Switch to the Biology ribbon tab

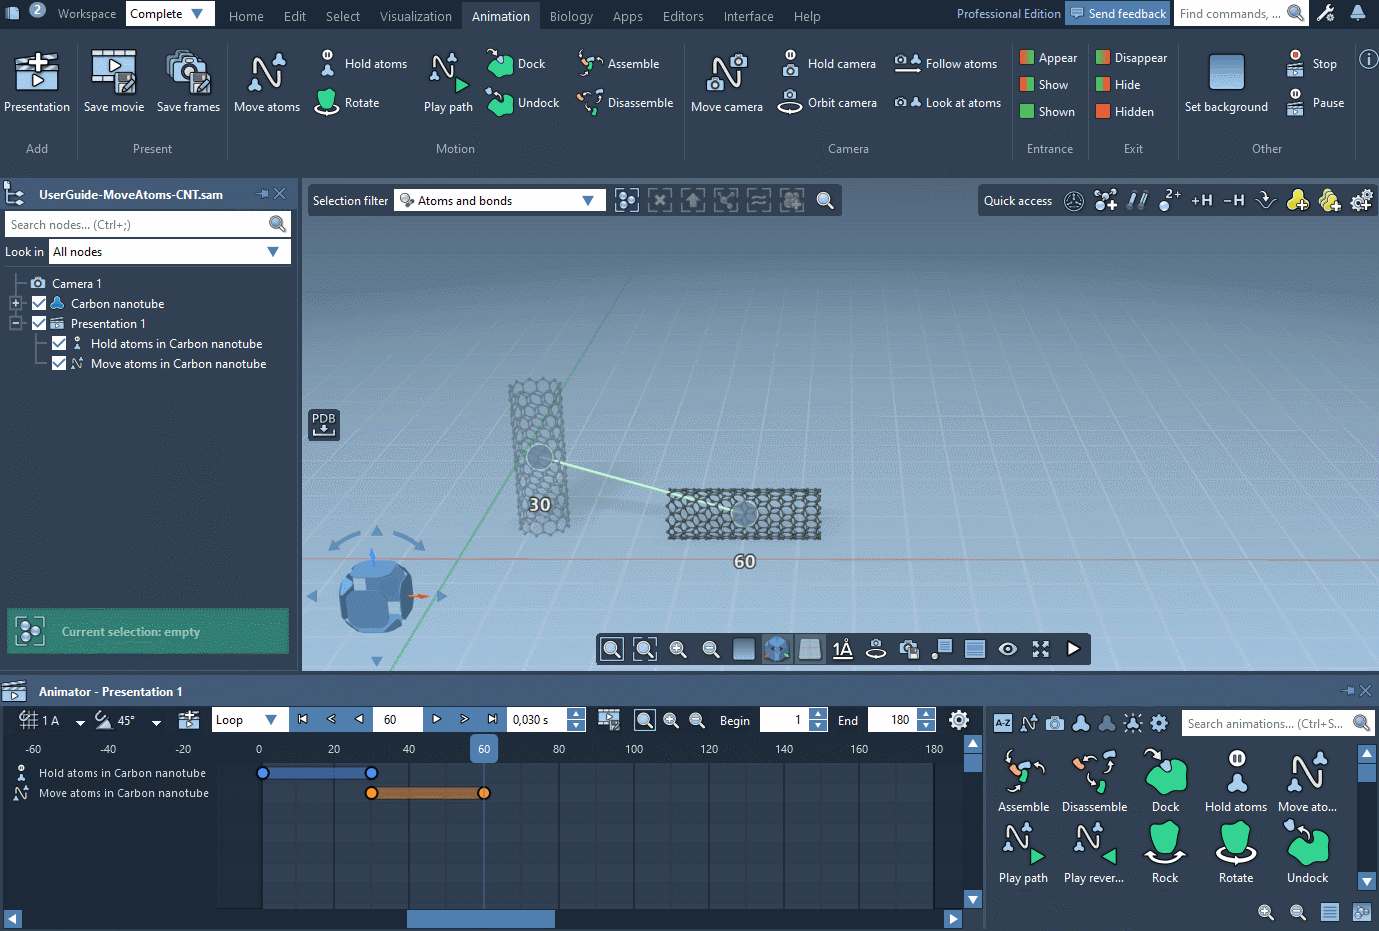click(x=571, y=16)
